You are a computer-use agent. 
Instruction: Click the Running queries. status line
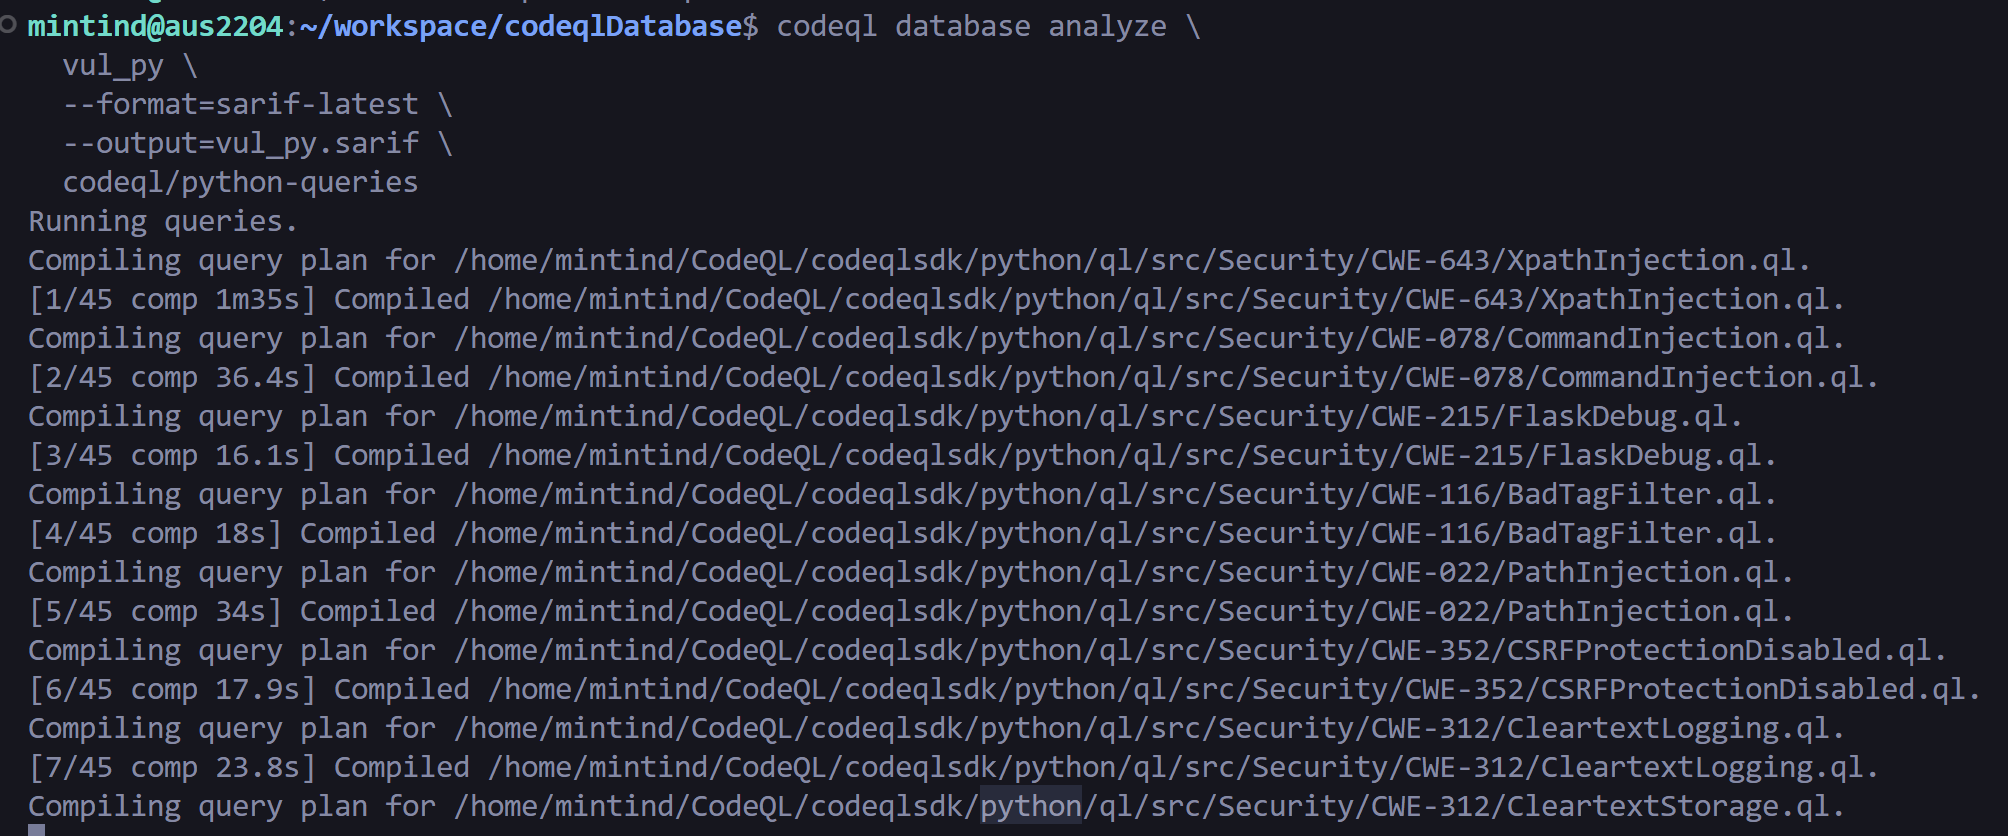pyautogui.click(x=163, y=221)
